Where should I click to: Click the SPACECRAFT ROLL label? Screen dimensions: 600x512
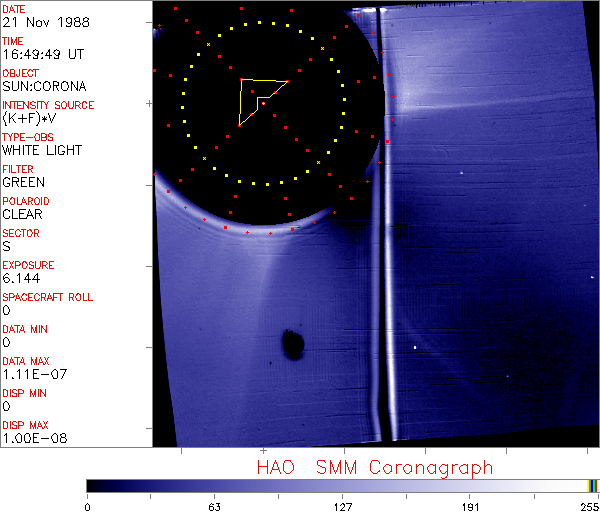[x=49, y=297]
